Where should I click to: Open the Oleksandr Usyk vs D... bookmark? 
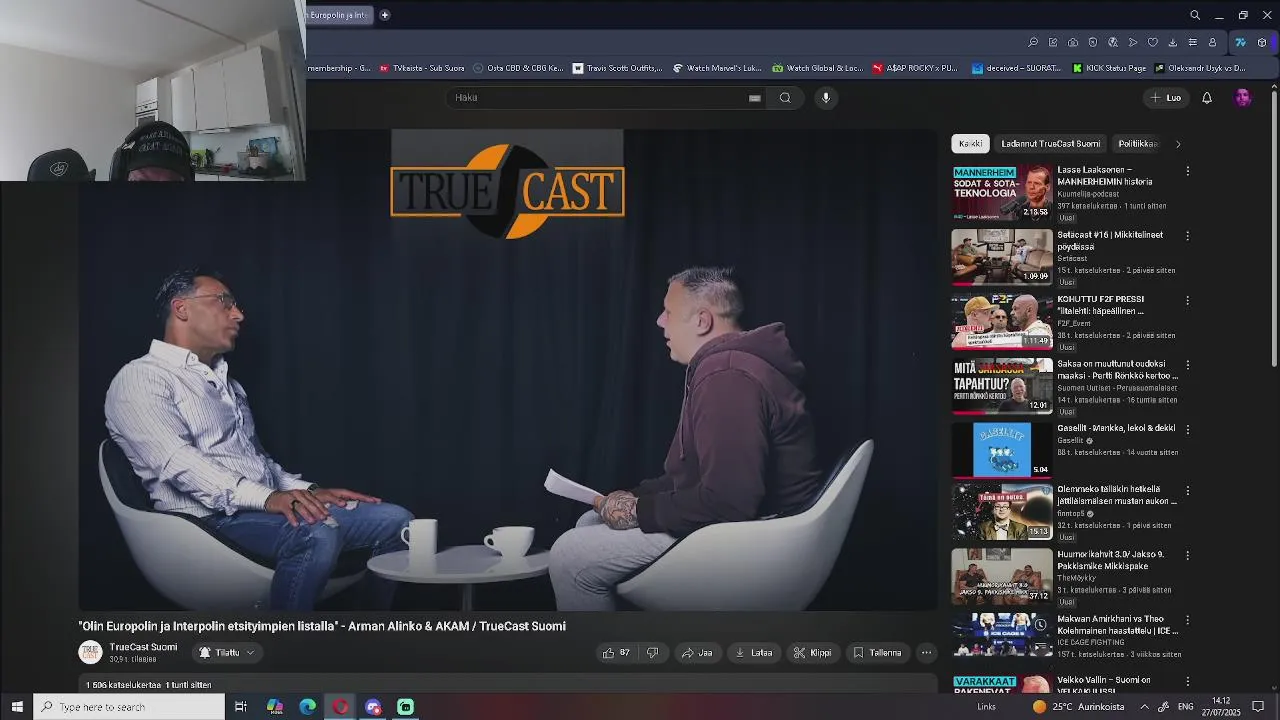1200,68
